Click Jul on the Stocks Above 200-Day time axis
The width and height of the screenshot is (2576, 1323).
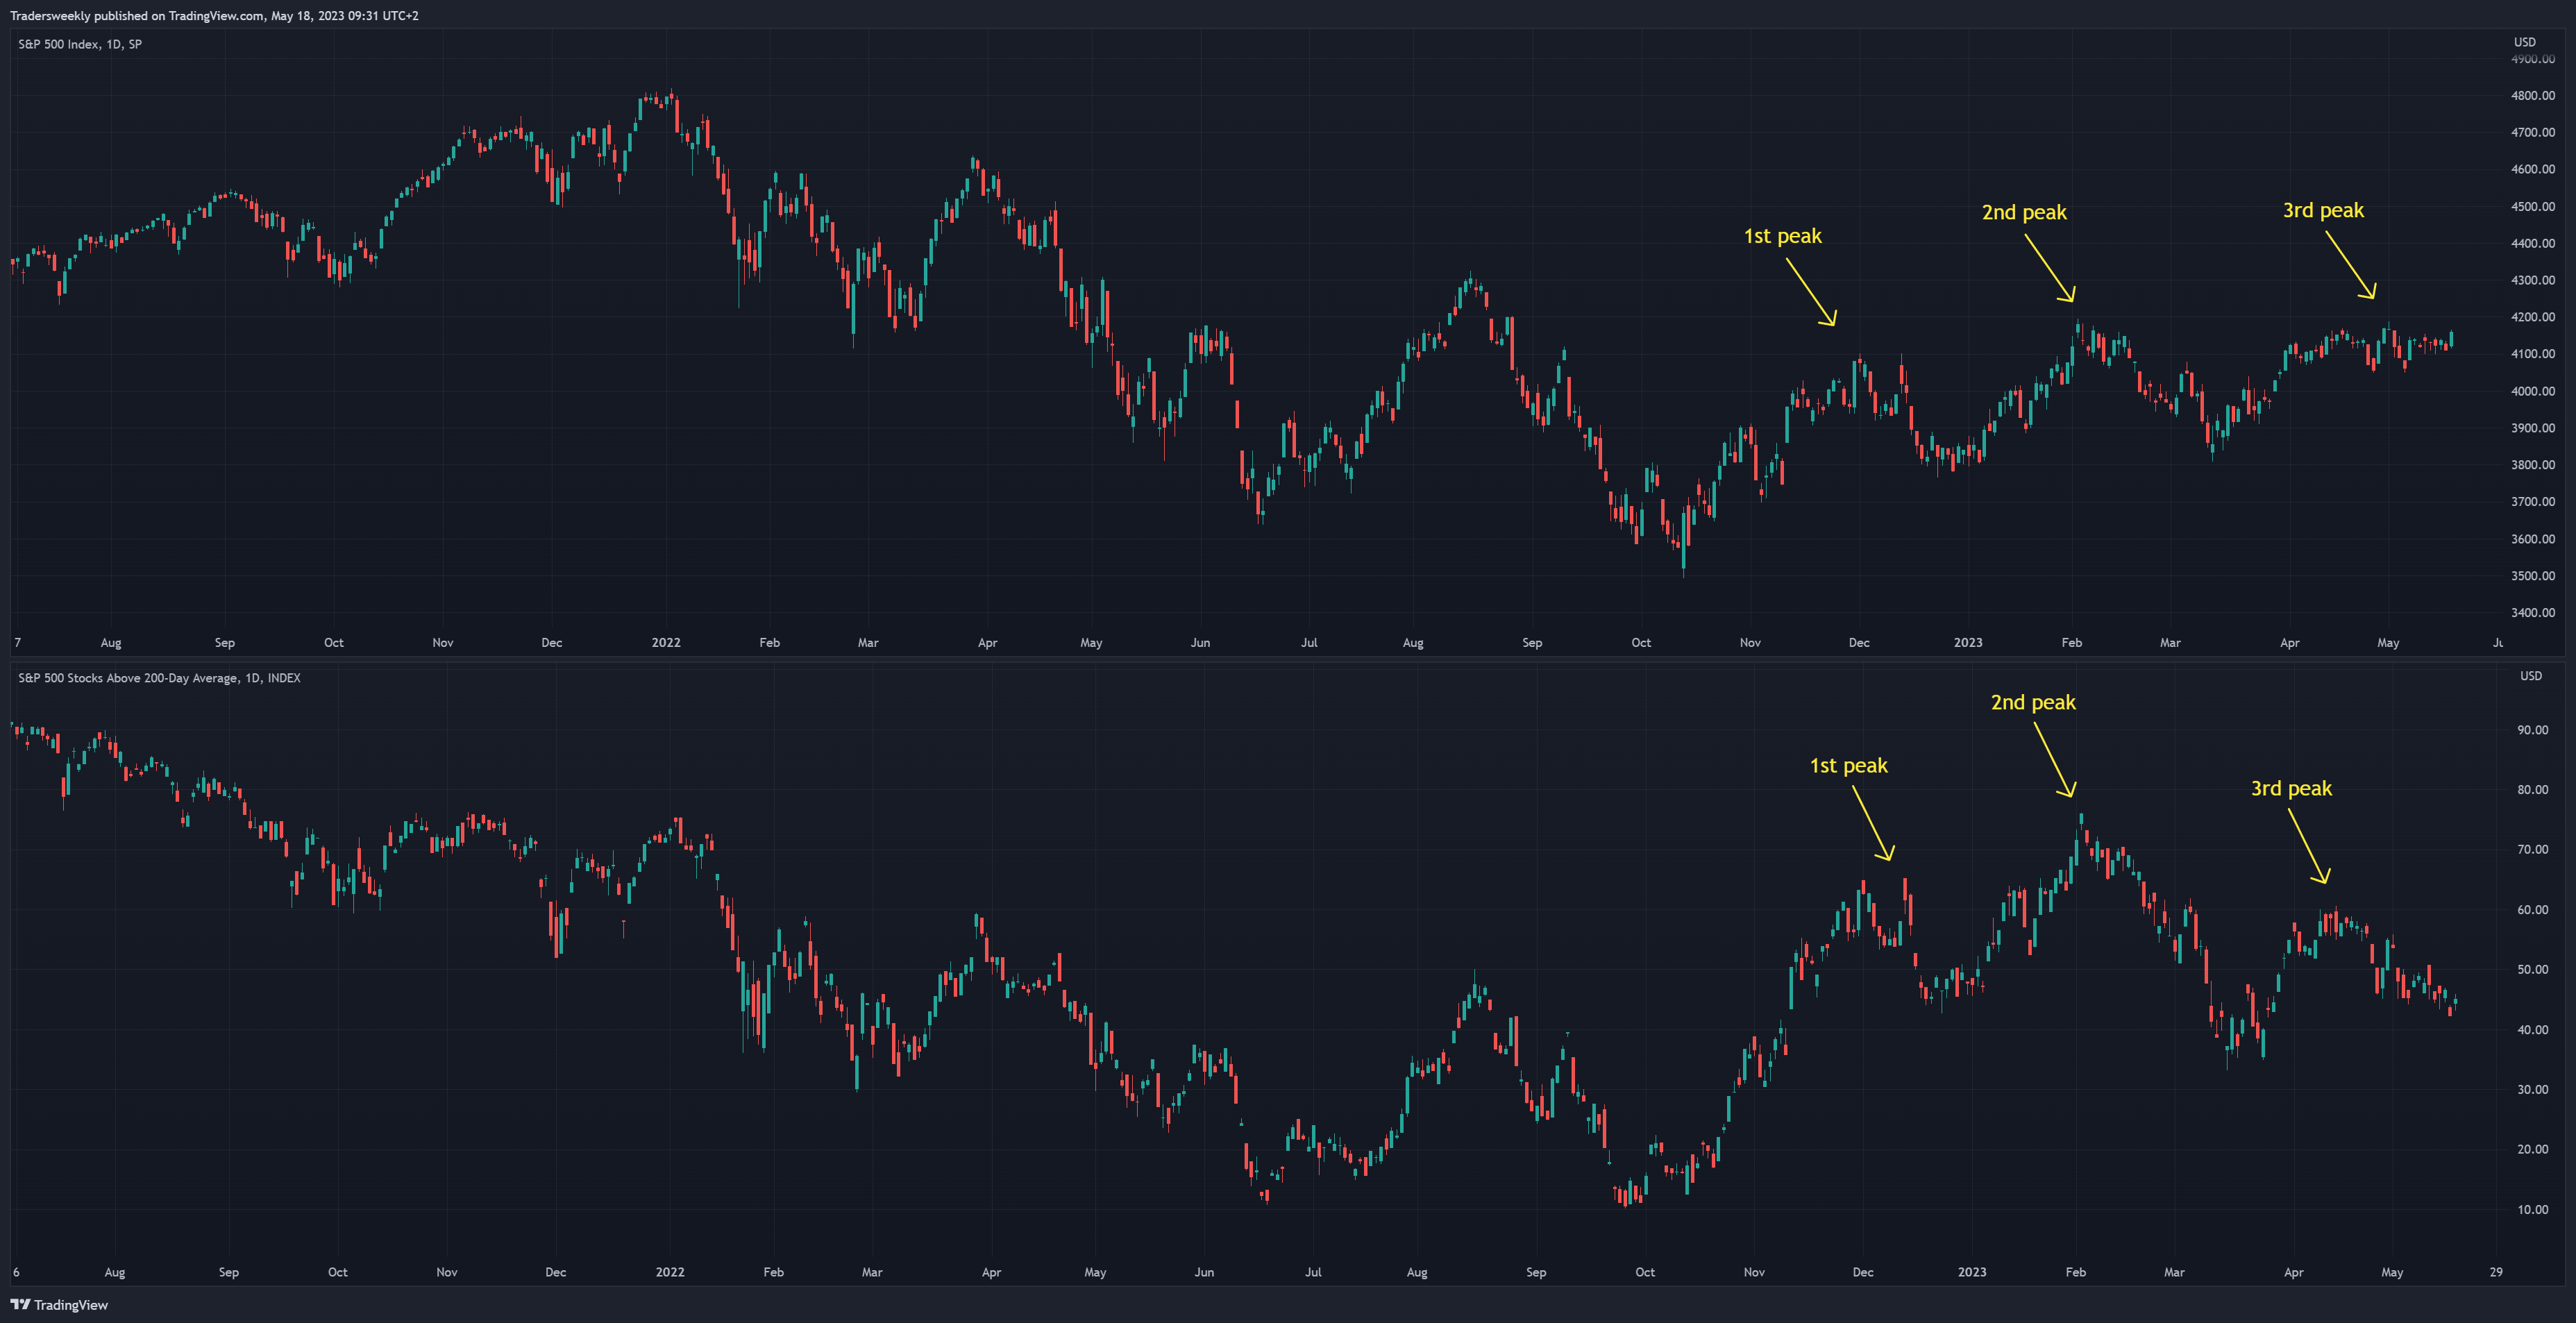coord(1313,1273)
